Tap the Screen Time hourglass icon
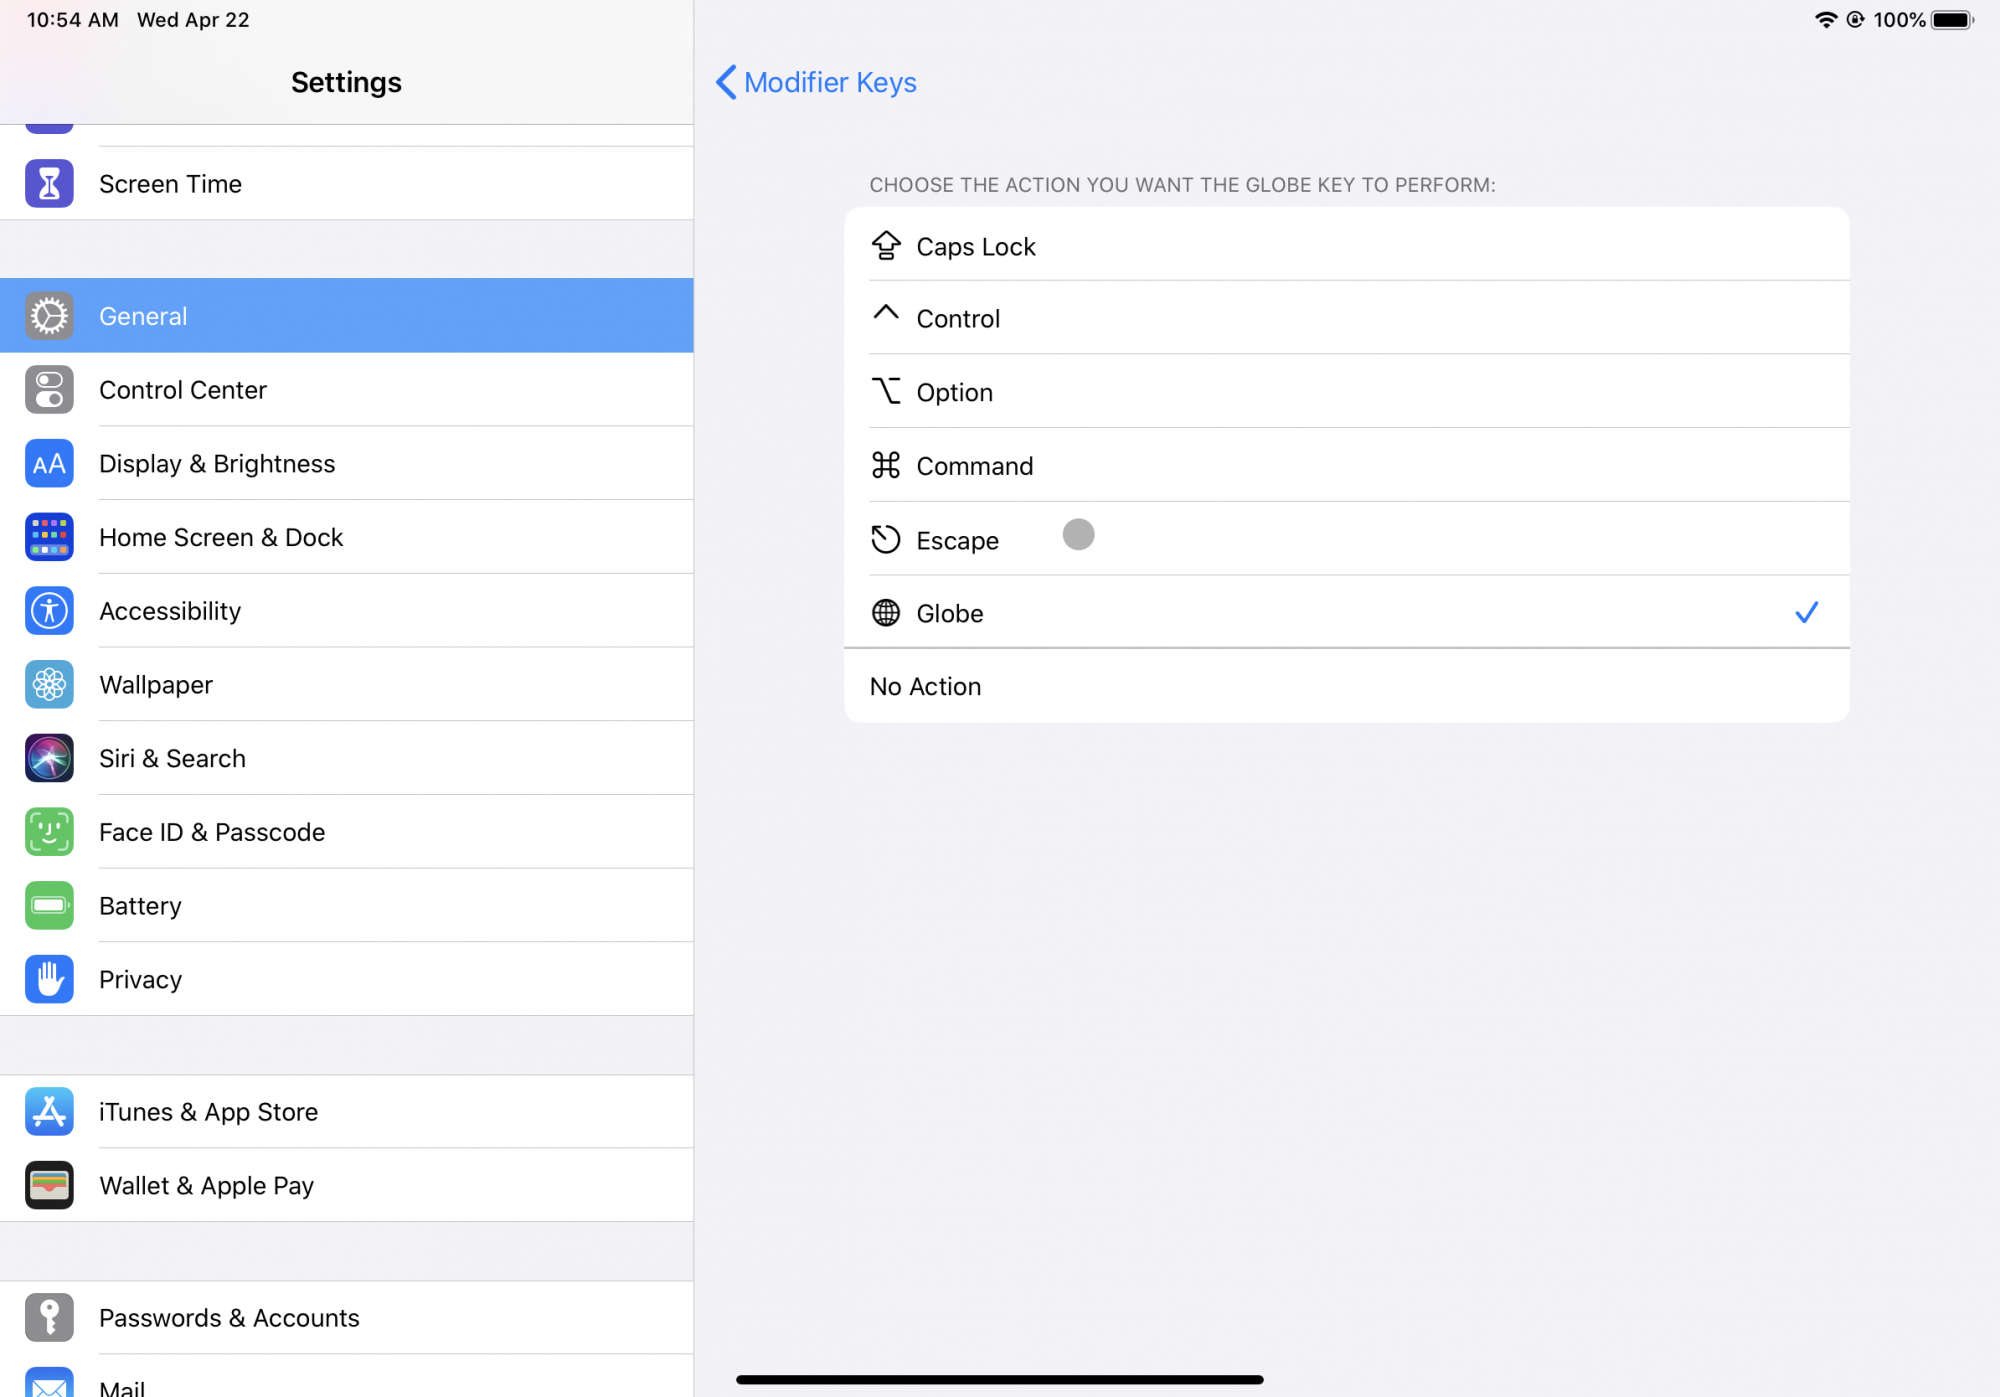Viewport: 2000px width, 1397px height. (49, 183)
